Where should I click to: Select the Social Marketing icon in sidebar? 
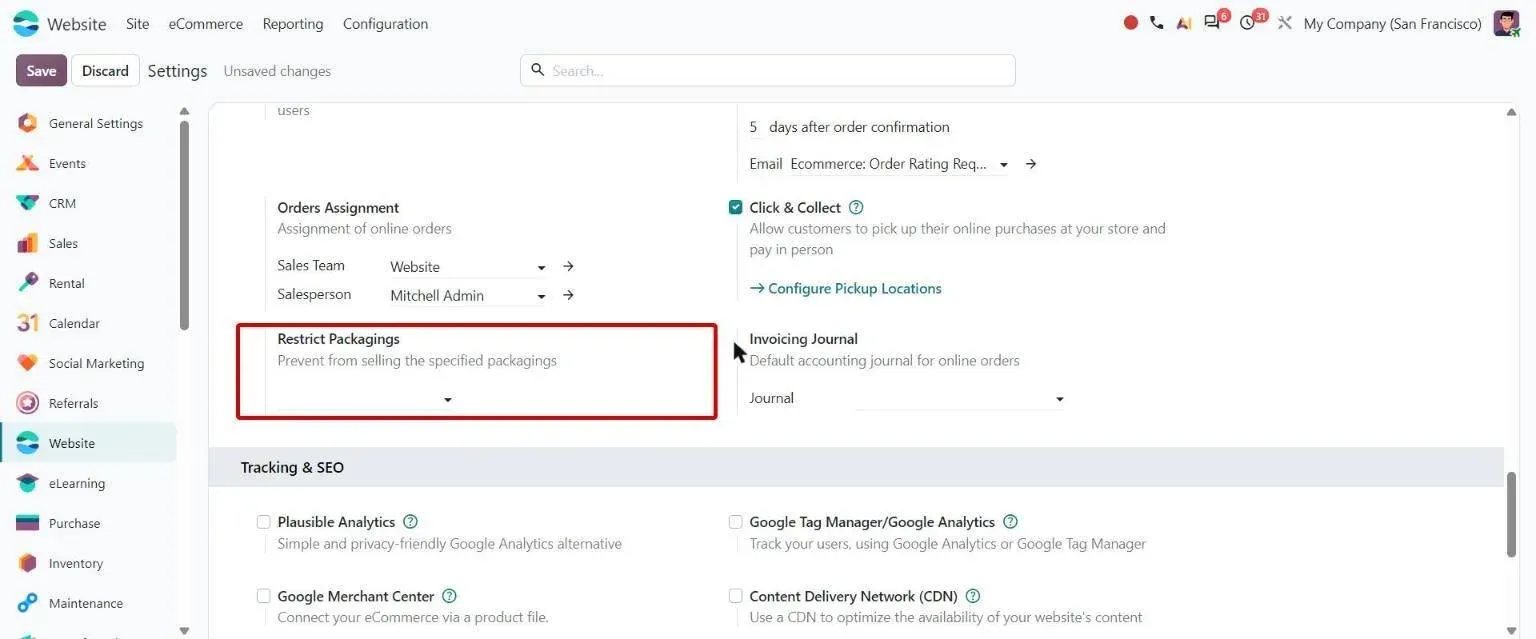(x=28, y=363)
